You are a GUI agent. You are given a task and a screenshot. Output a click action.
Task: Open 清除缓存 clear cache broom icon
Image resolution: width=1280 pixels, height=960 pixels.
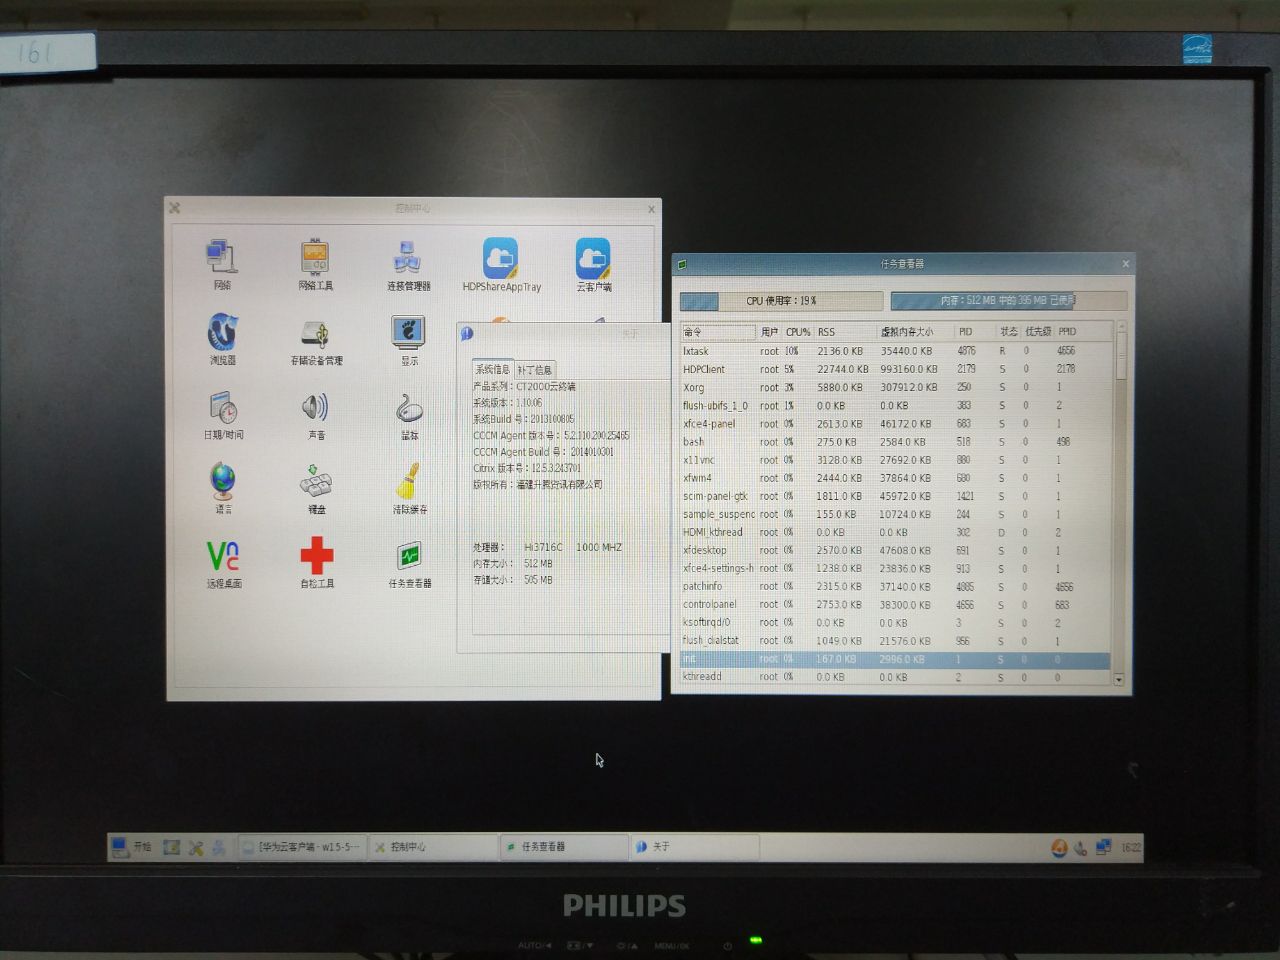(x=409, y=489)
